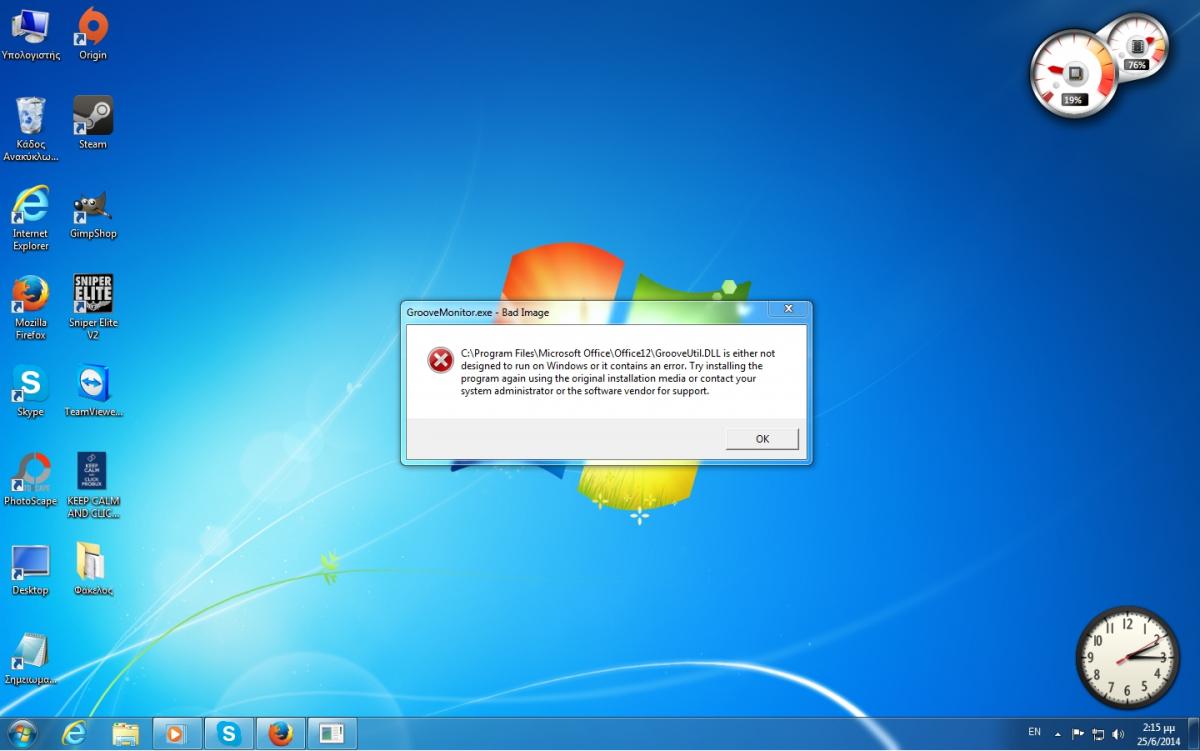Click OK in the Bad Image dialog
Screen dimensions: 1200x751
click(x=762, y=439)
